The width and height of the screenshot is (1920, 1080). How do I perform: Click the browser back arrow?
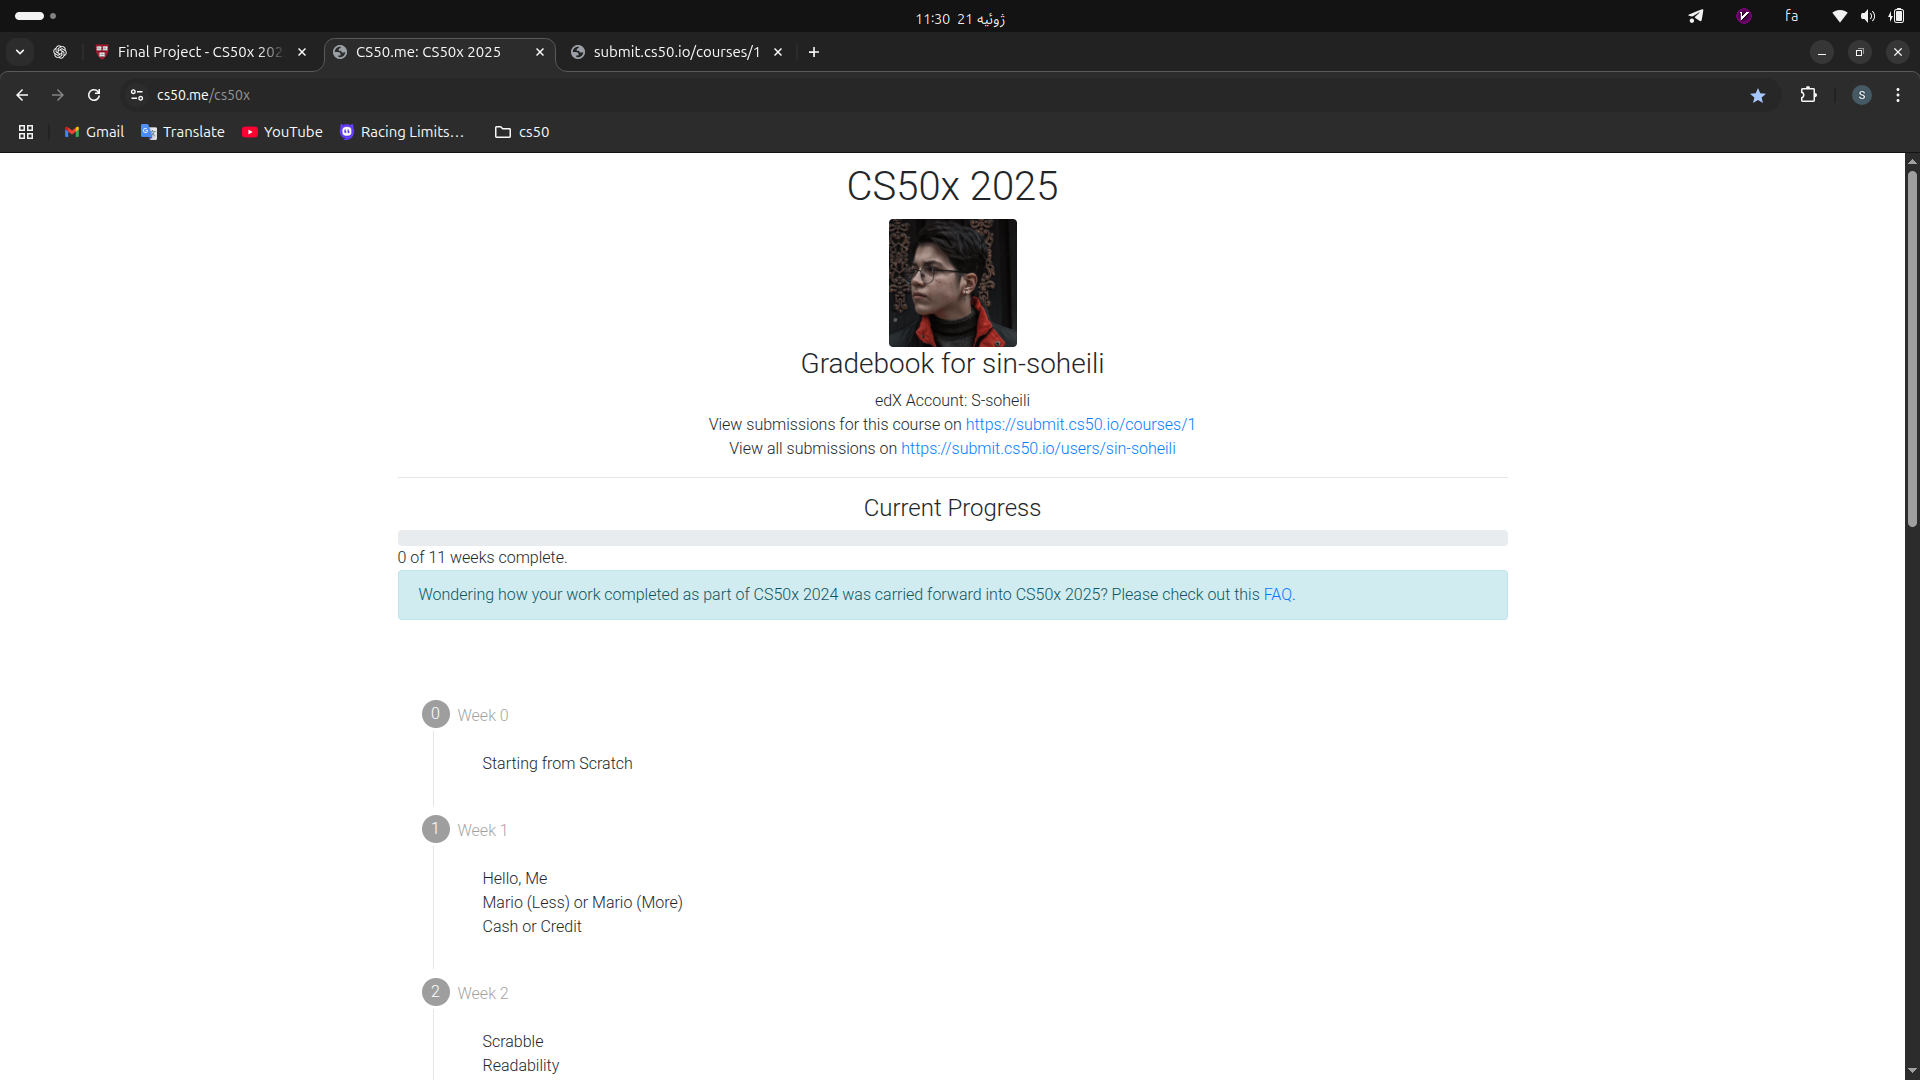click(22, 95)
